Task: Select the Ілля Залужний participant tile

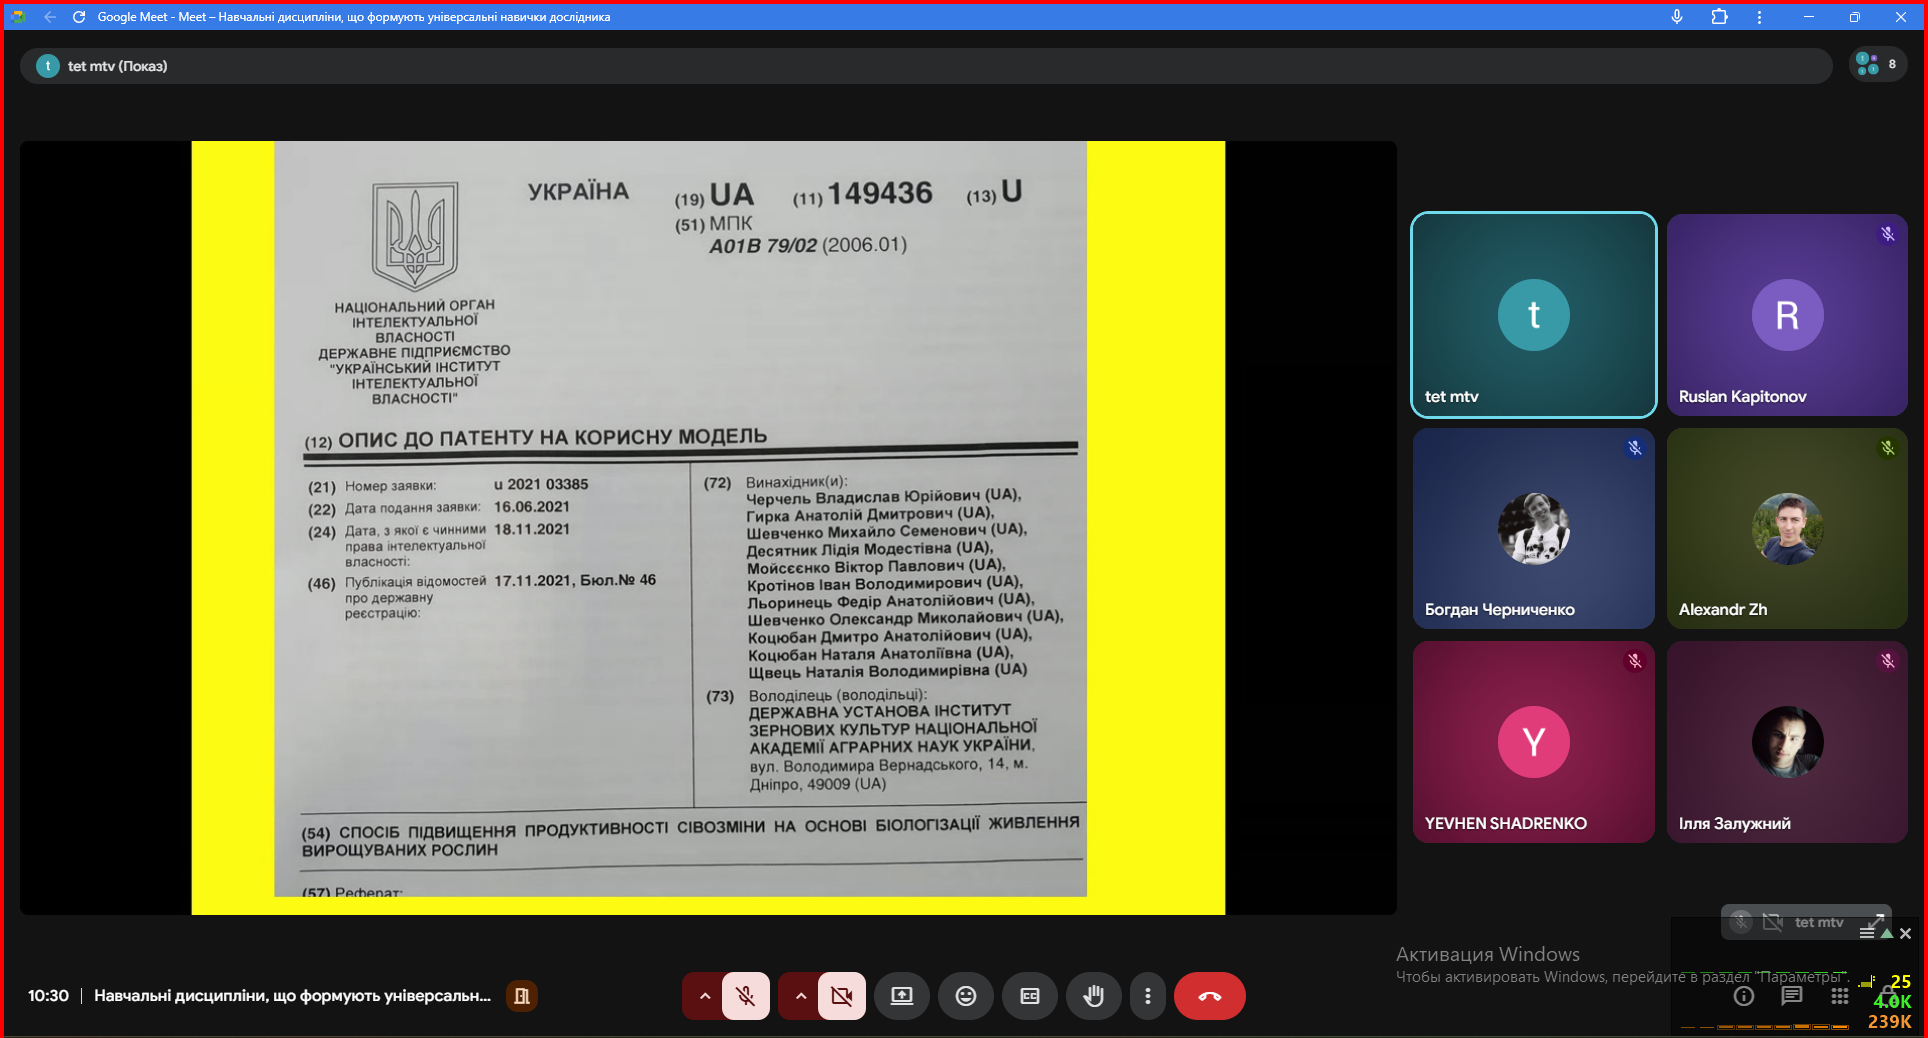Action: click(x=1787, y=742)
